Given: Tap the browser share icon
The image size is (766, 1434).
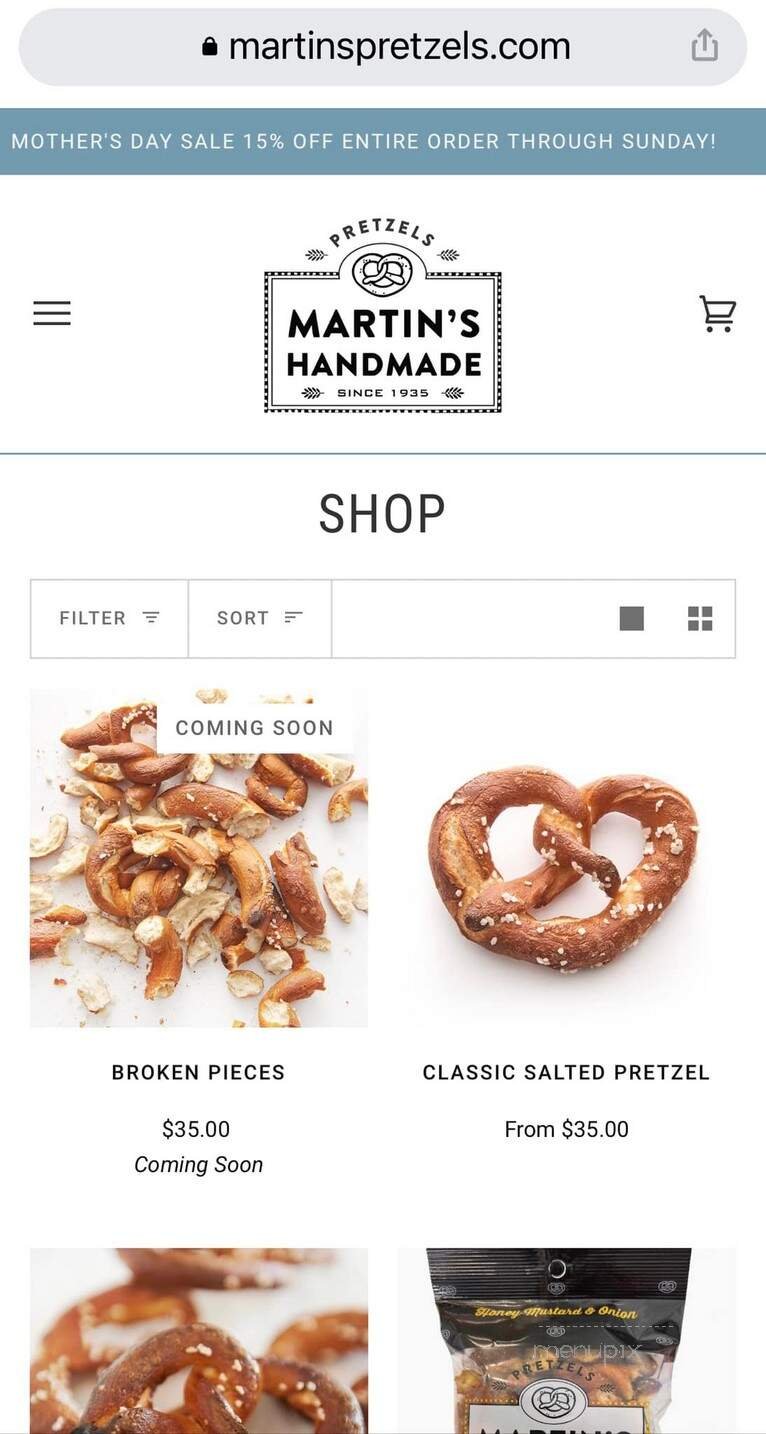Looking at the screenshot, I should [705, 45].
